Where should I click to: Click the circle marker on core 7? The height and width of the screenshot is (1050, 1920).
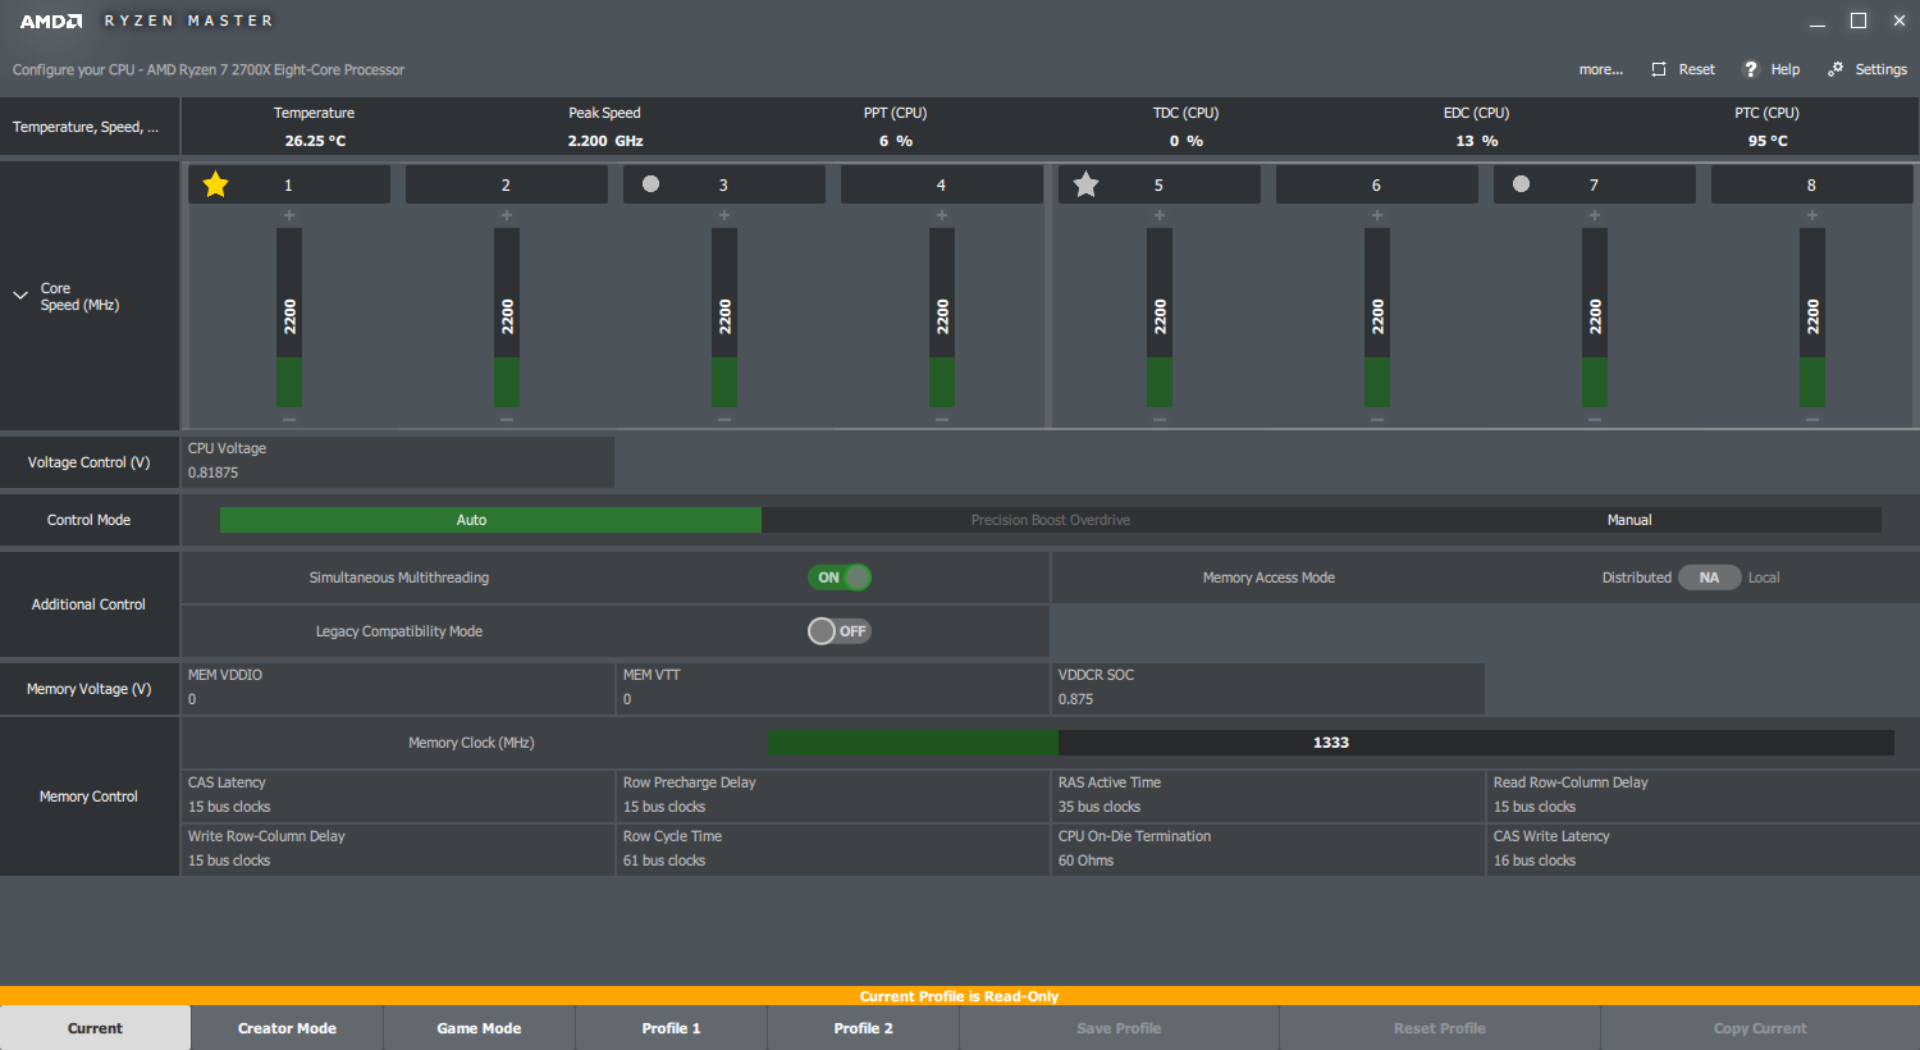click(x=1521, y=184)
